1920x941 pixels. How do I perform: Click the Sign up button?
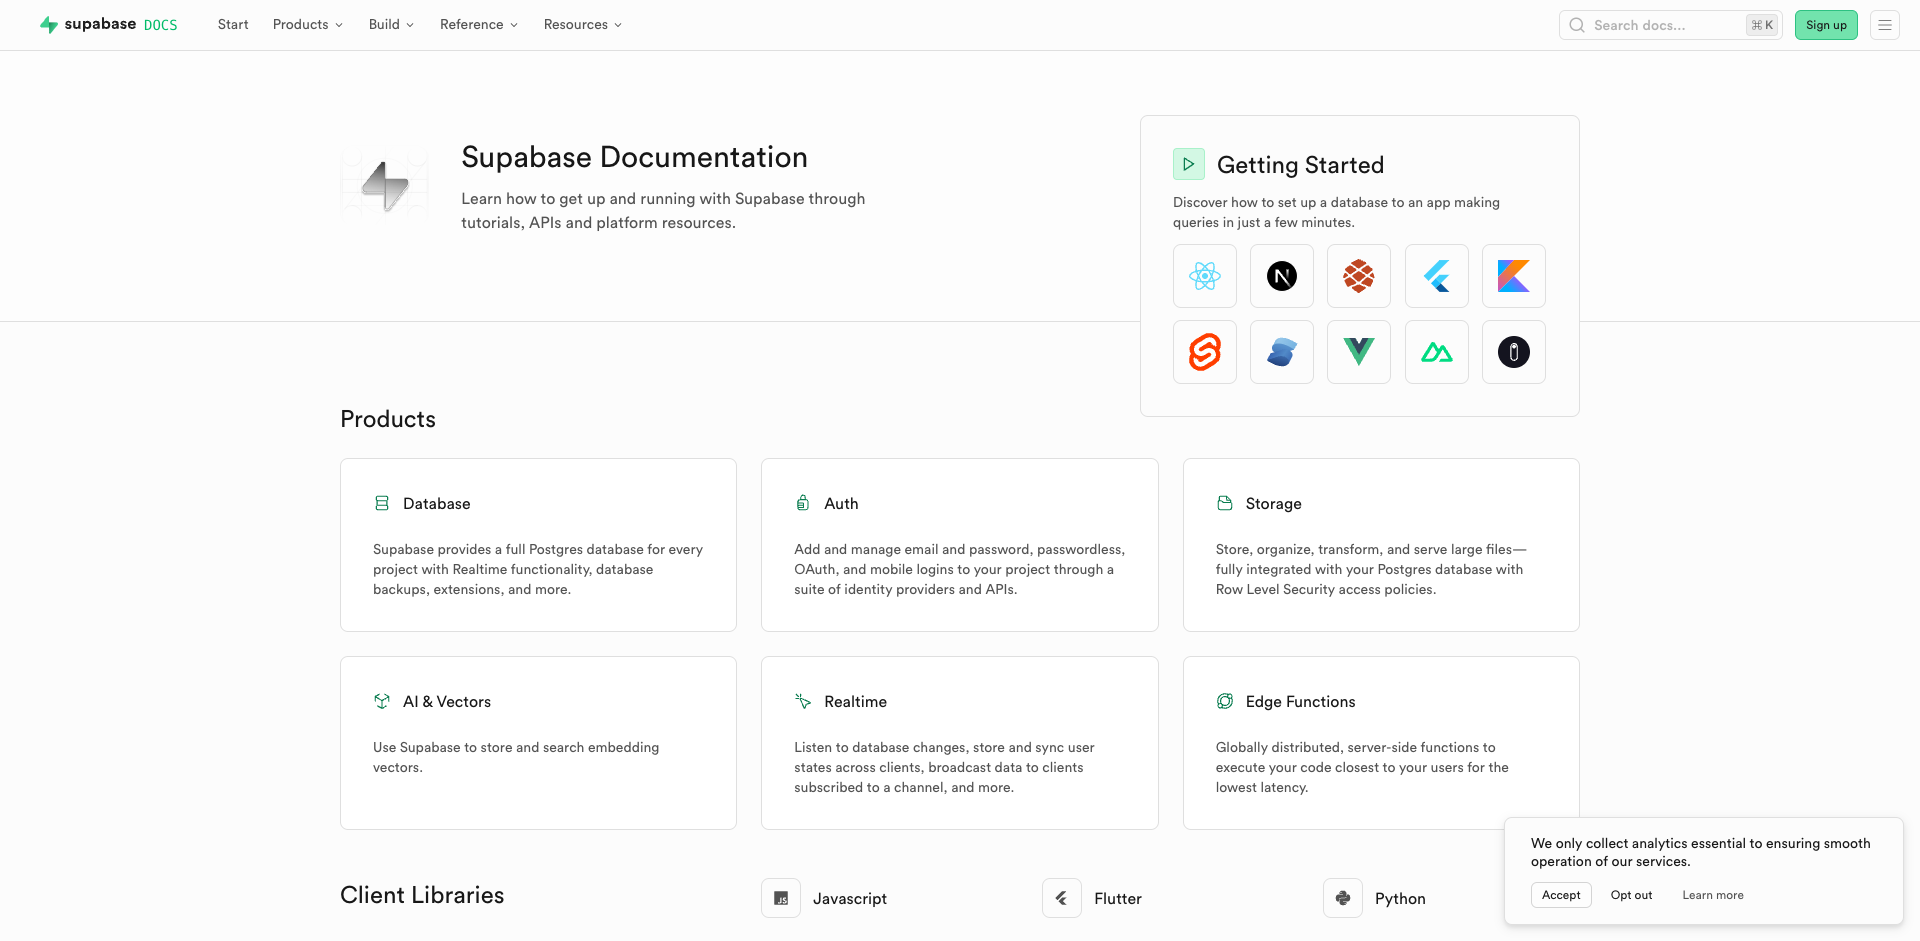pyautogui.click(x=1826, y=25)
